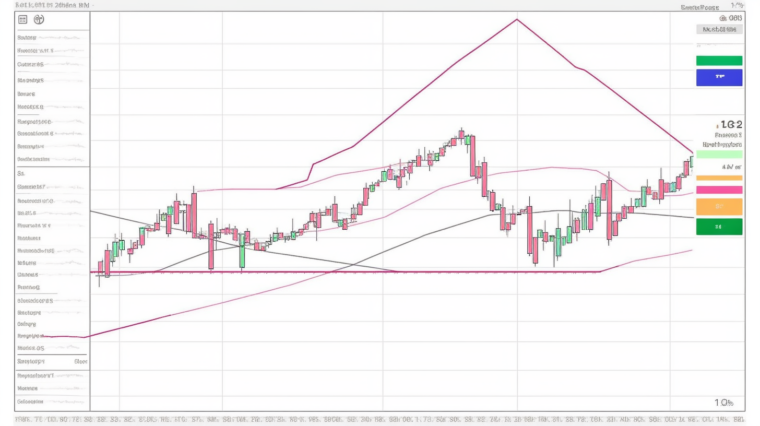This screenshot has height=426, width=760.
Task: Expand the short 'Ss.' section in left sidebar
Action: (21, 172)
